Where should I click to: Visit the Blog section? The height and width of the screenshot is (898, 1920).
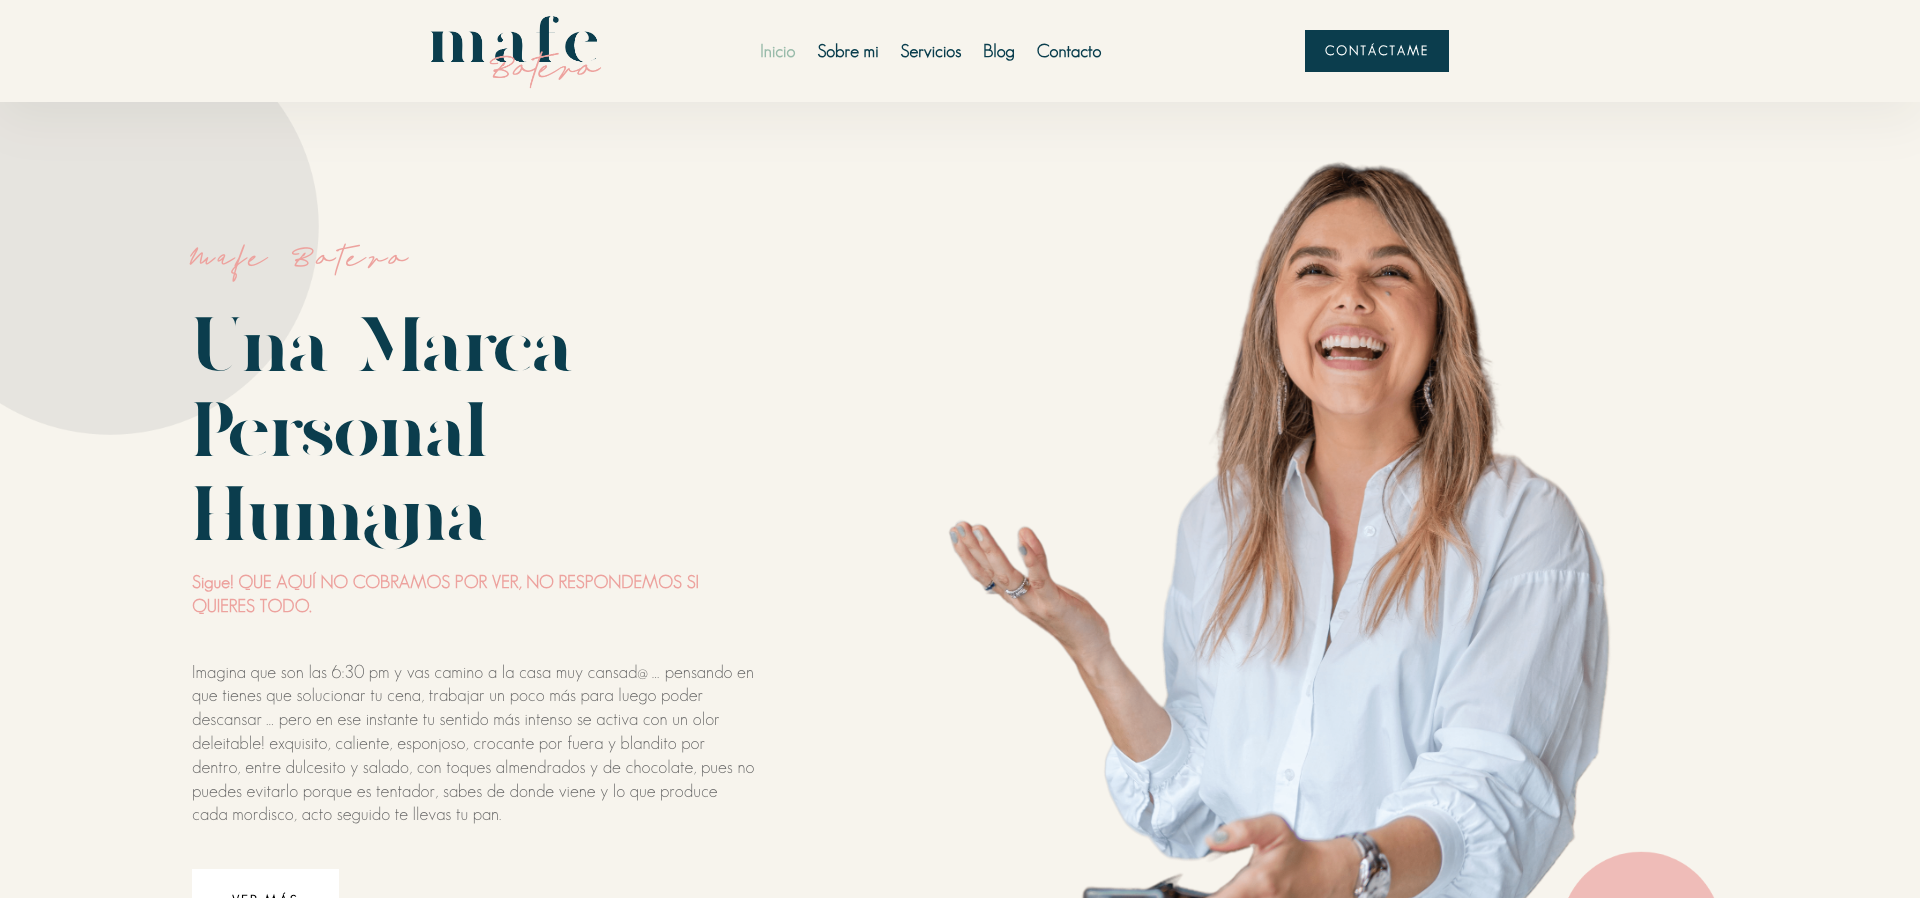click(998, 51)
